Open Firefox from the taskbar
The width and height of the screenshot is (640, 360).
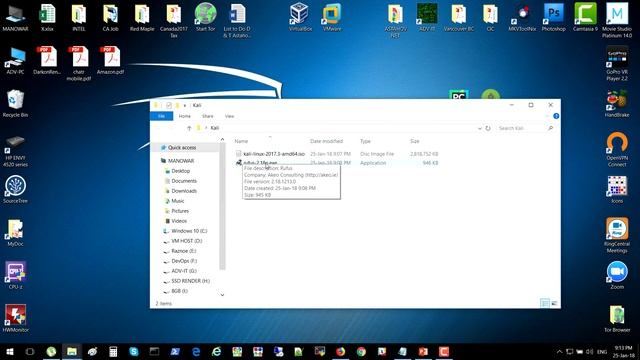click(x=340, y=351)
